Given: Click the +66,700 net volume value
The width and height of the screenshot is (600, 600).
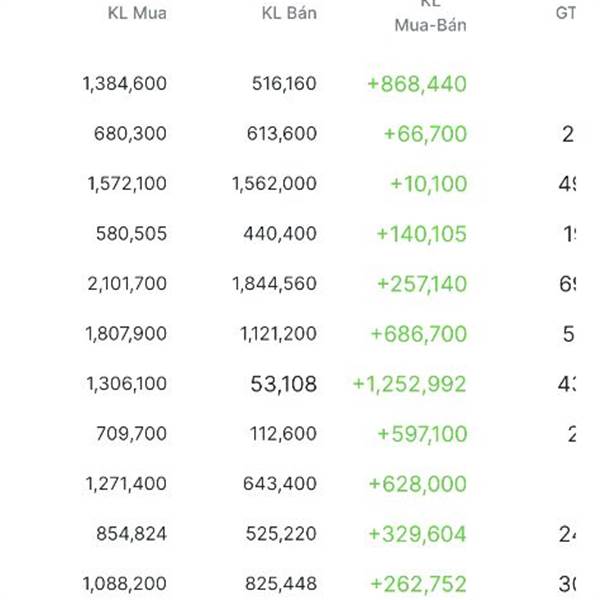Looking at the screenshot, I should [425, 134].
